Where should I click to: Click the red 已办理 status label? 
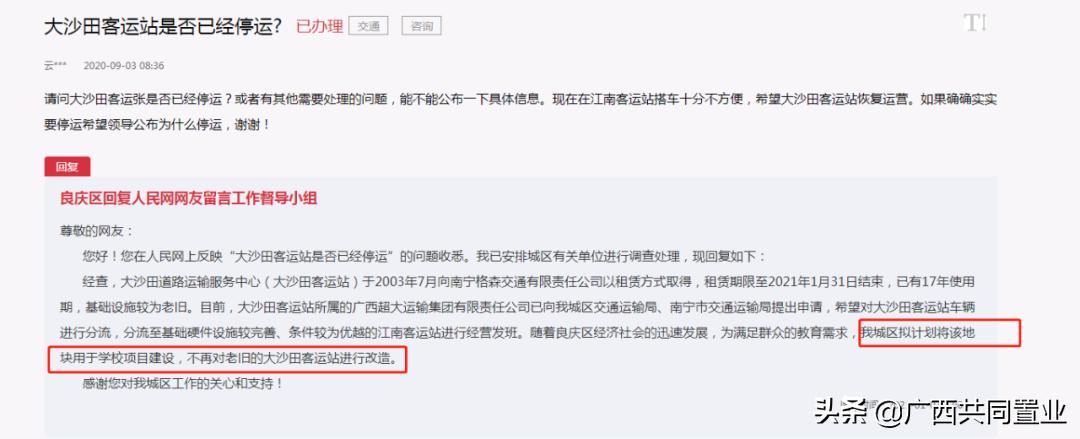click(320, 26)
